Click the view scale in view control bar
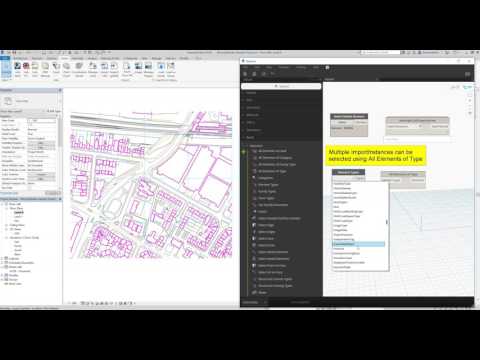 tap(74, 303)
